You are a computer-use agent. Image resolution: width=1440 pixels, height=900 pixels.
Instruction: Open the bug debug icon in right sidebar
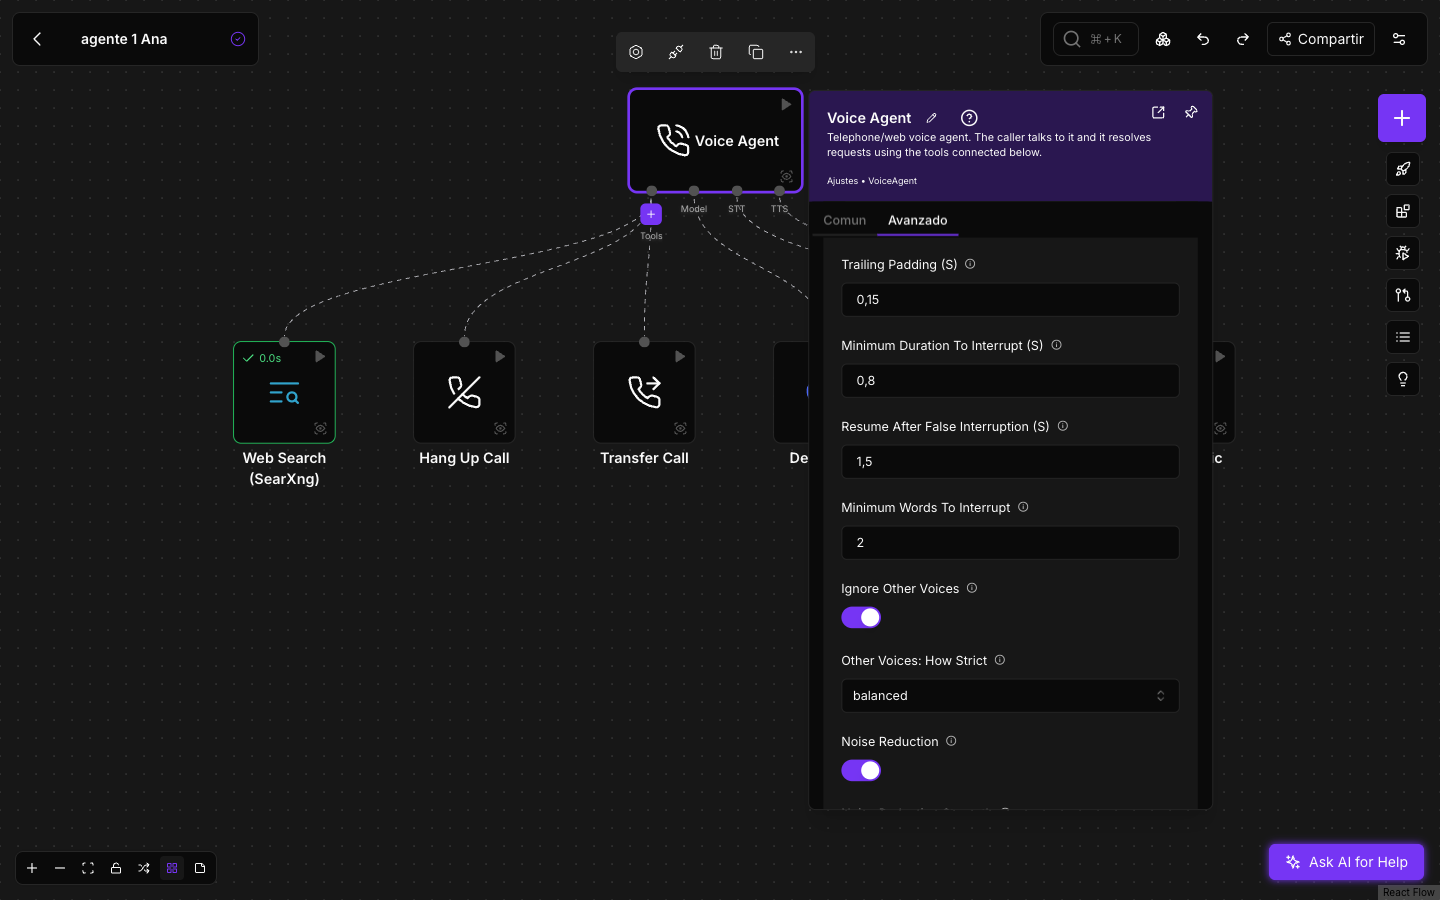coord(1403,253)
